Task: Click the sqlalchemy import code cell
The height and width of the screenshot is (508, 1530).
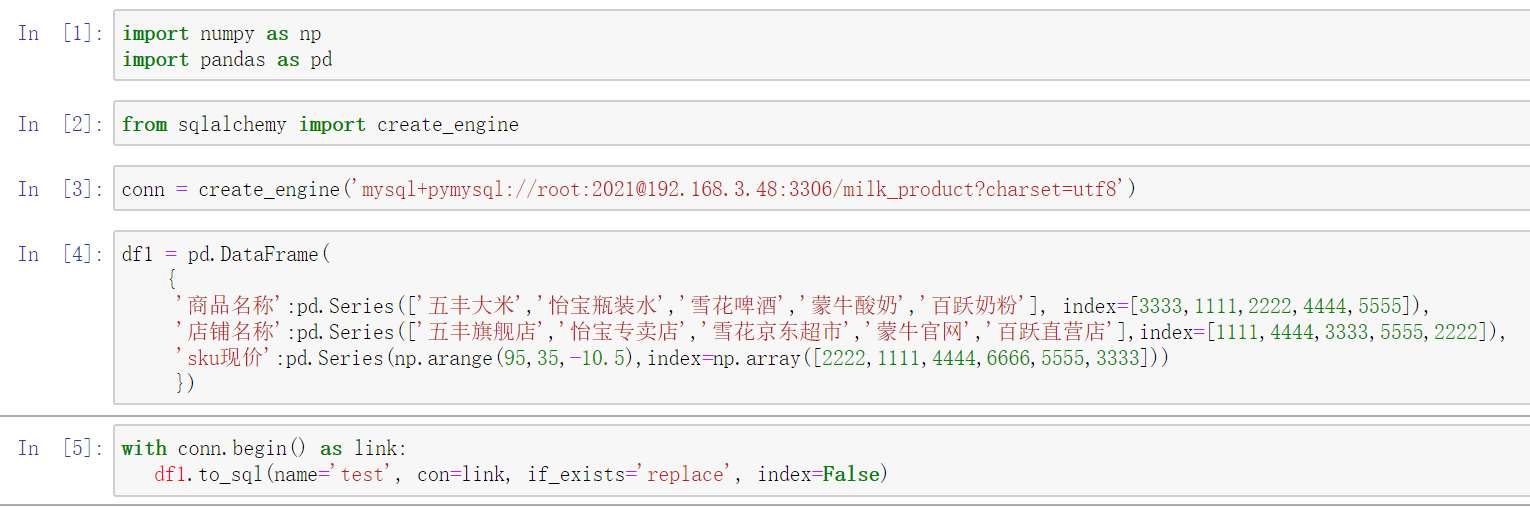Action: click(820, 125)
